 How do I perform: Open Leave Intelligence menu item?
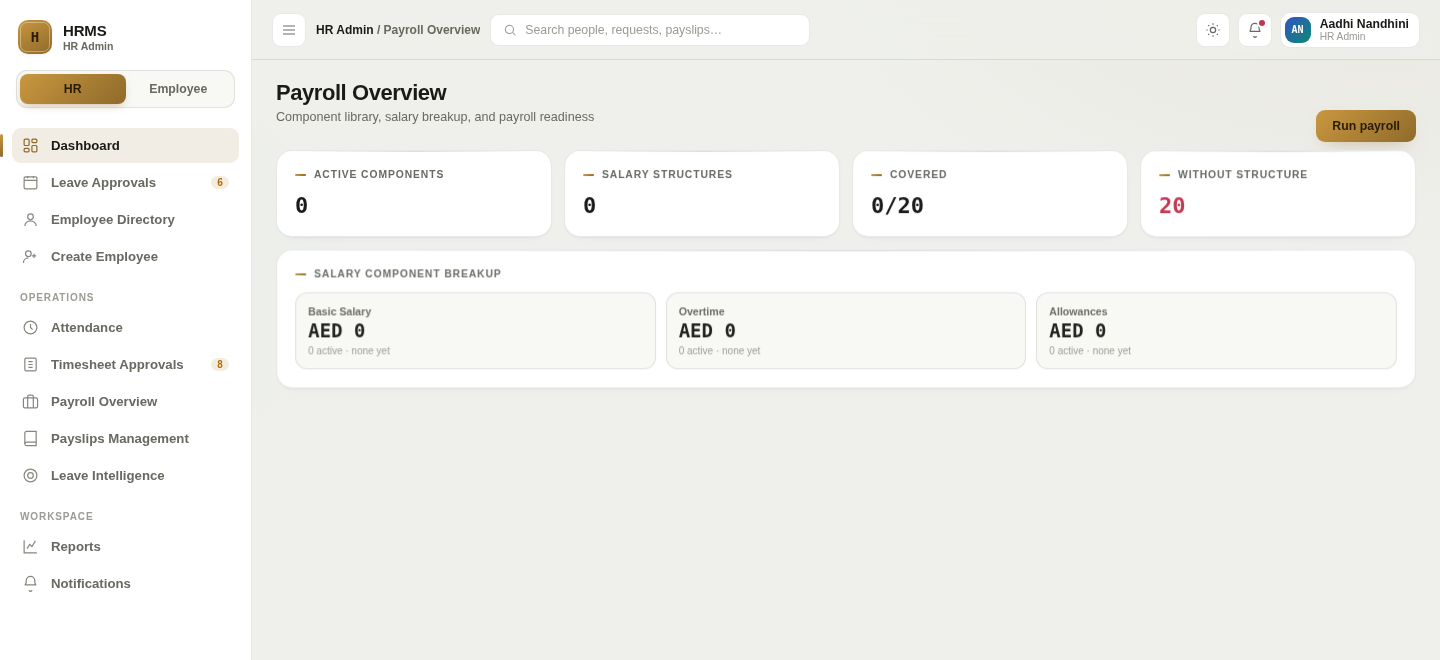(x=125, y=476)
